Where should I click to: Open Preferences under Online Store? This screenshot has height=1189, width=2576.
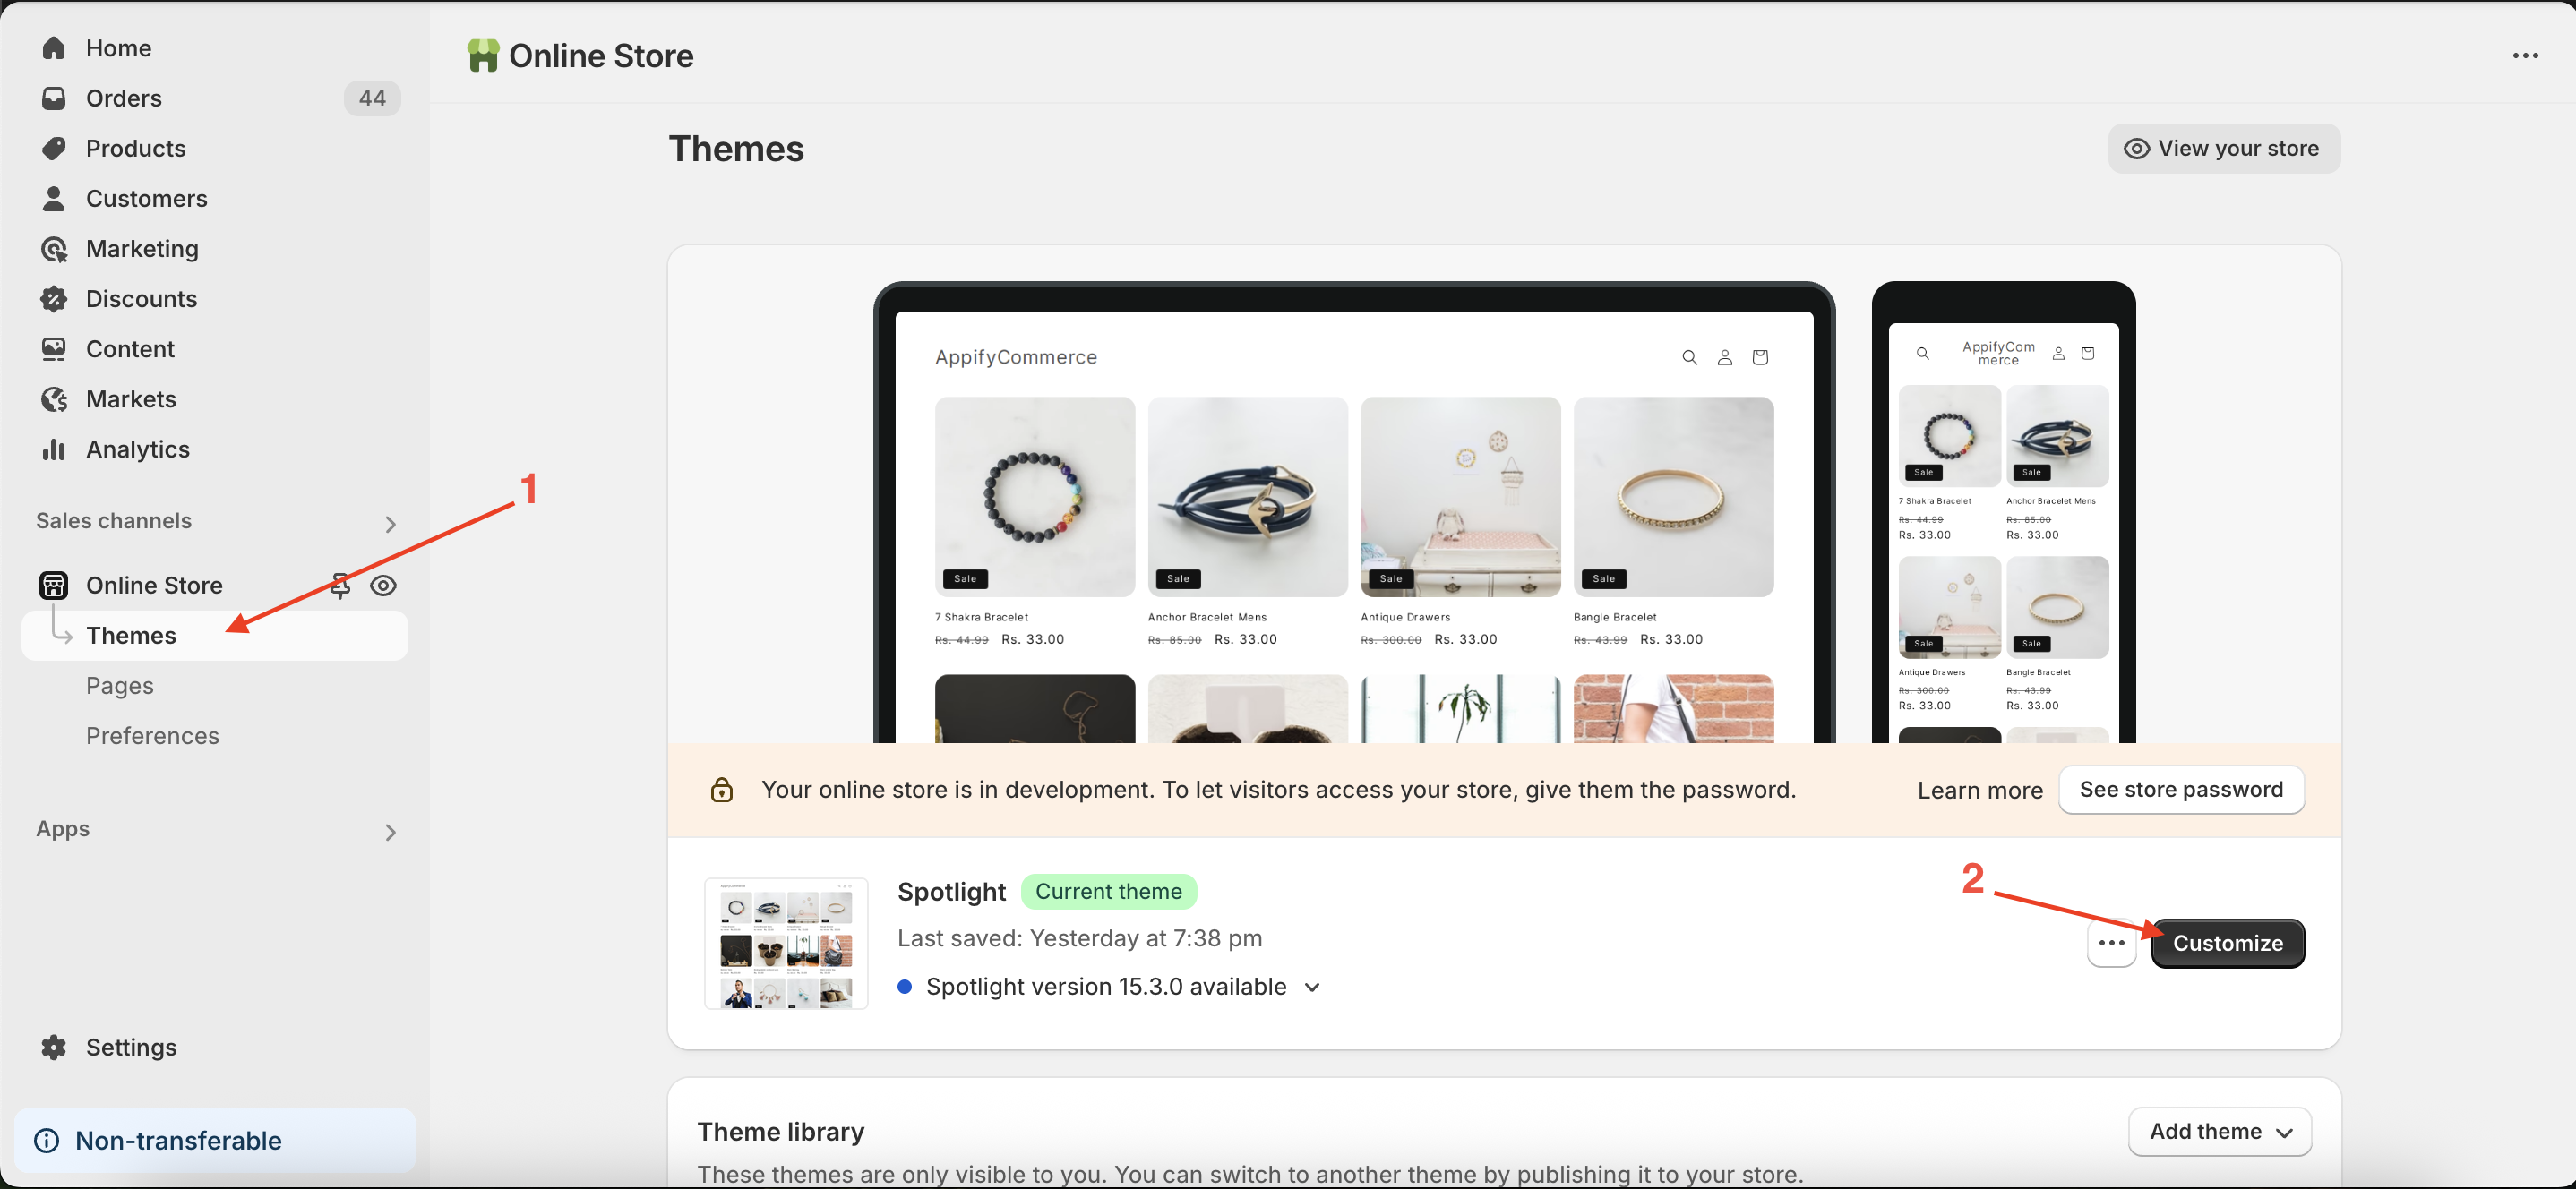point(152,735)
